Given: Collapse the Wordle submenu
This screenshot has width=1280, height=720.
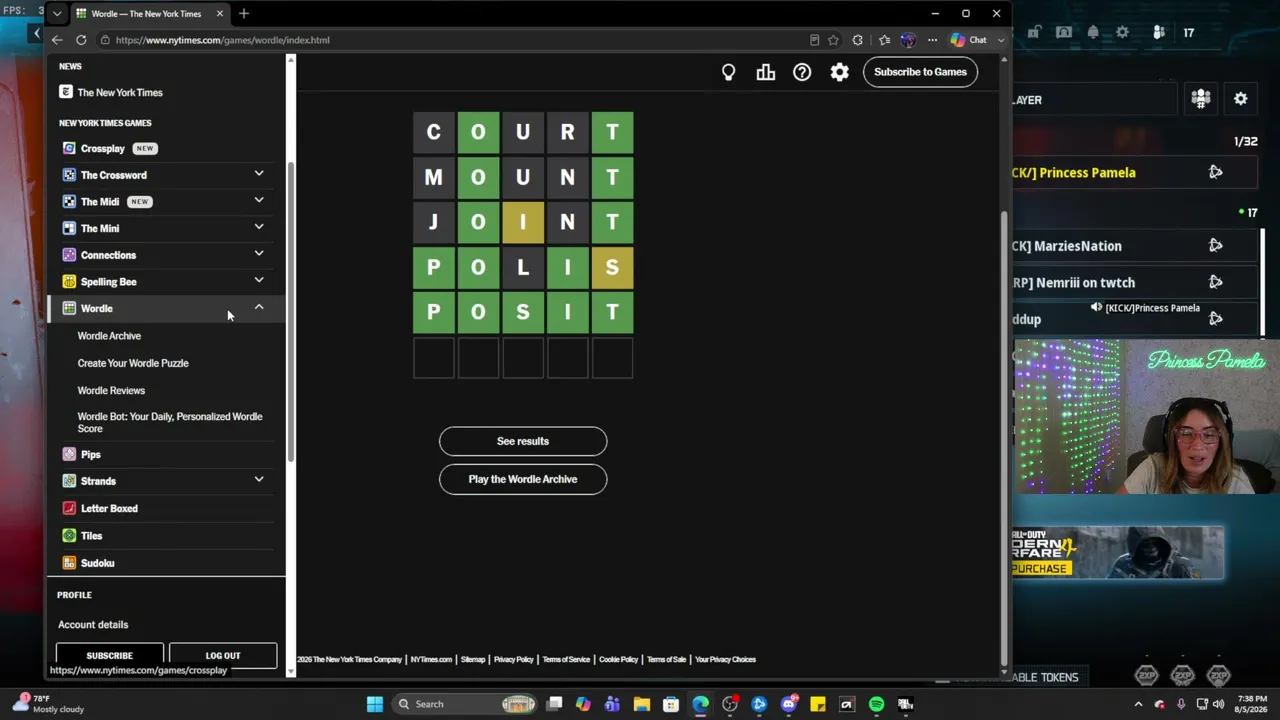Looking at the screenshot, I should [x=259, y=307].
